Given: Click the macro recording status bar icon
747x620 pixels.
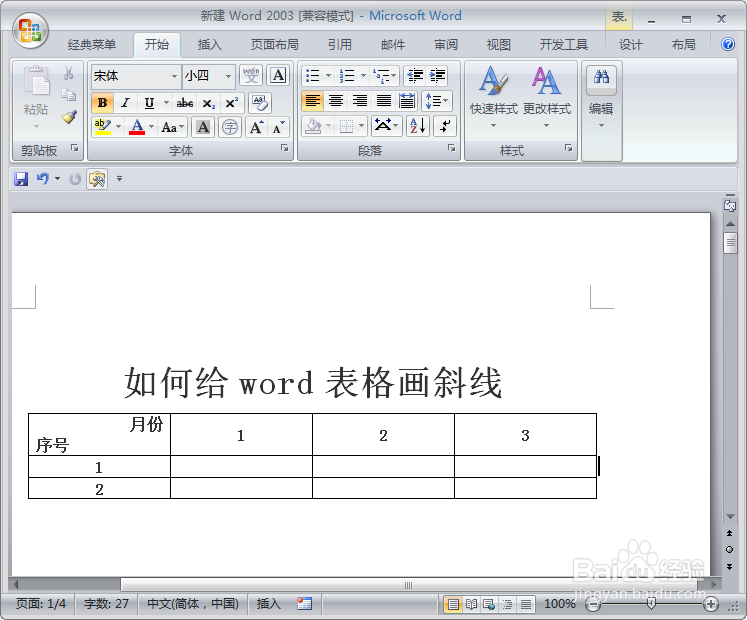Looking at the screenshot, I should point(304,604).
